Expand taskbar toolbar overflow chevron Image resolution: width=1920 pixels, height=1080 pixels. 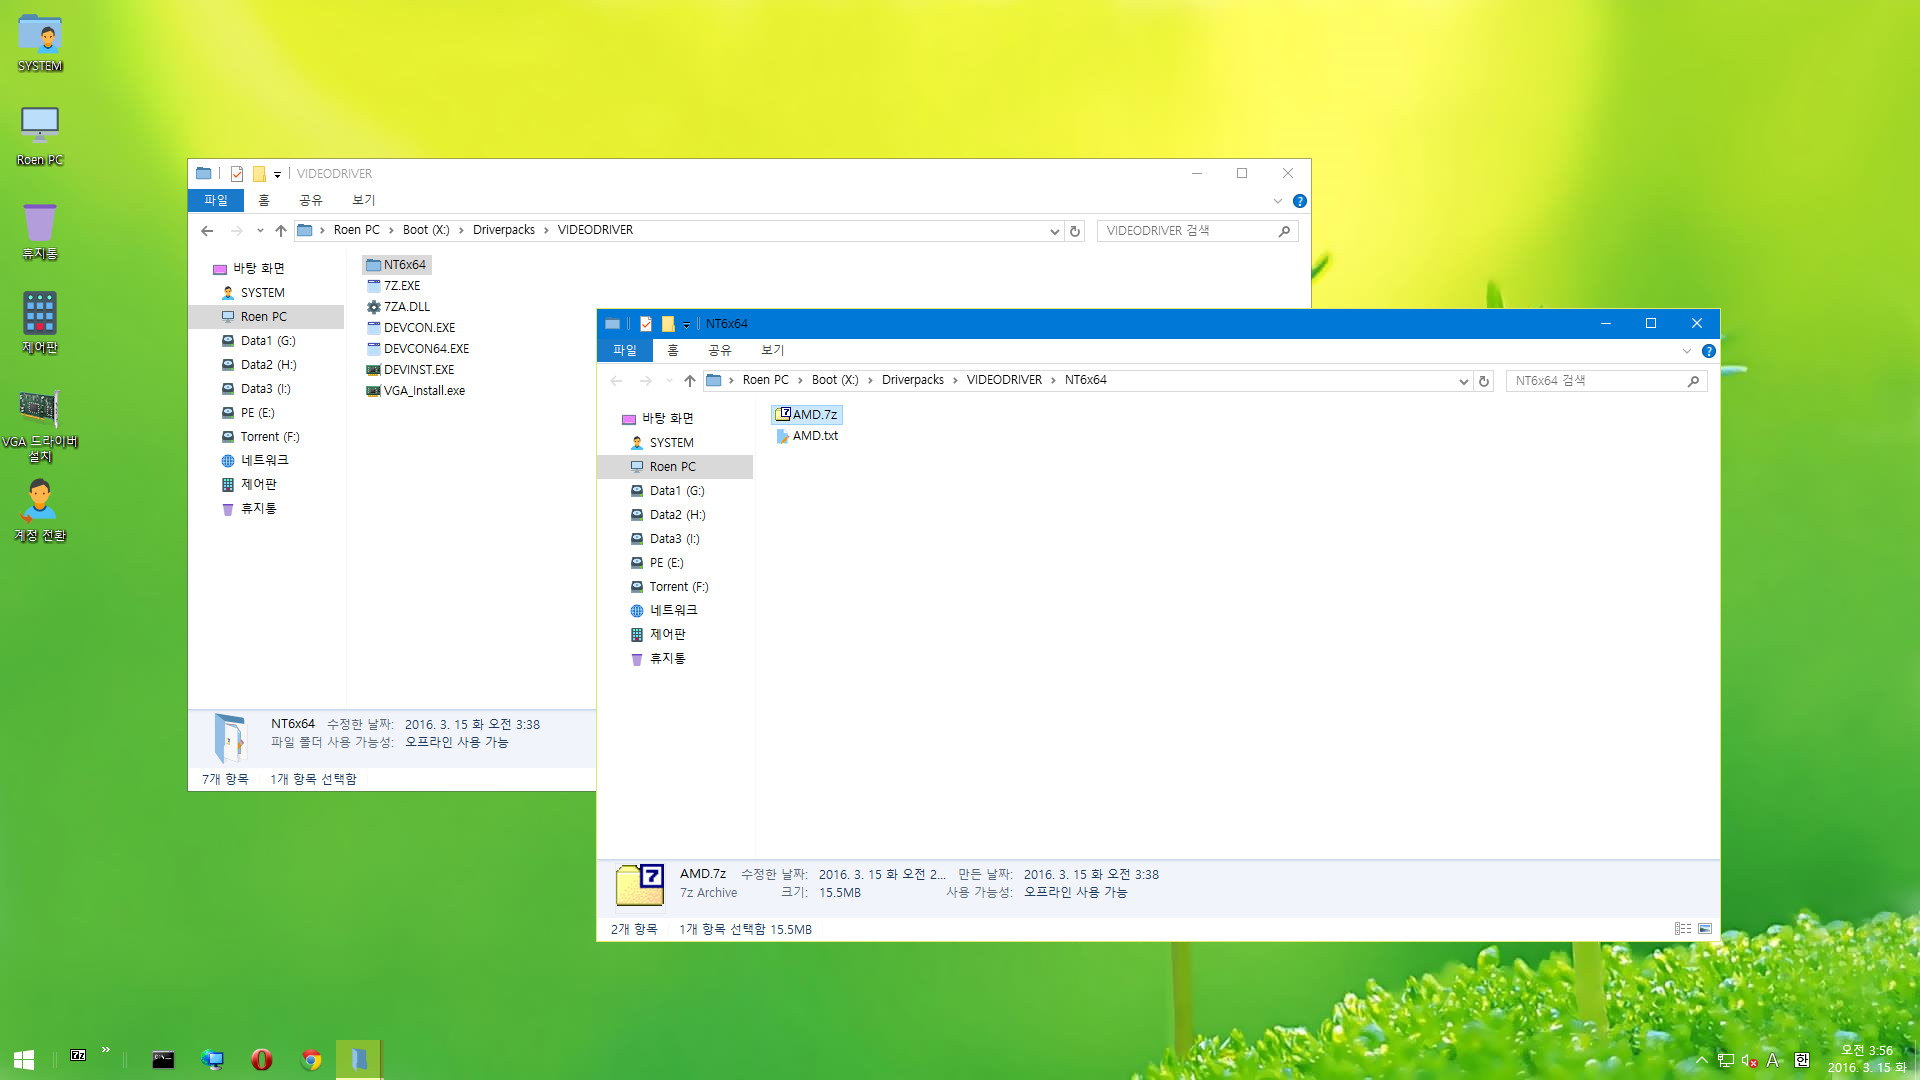pos(105,1050)
